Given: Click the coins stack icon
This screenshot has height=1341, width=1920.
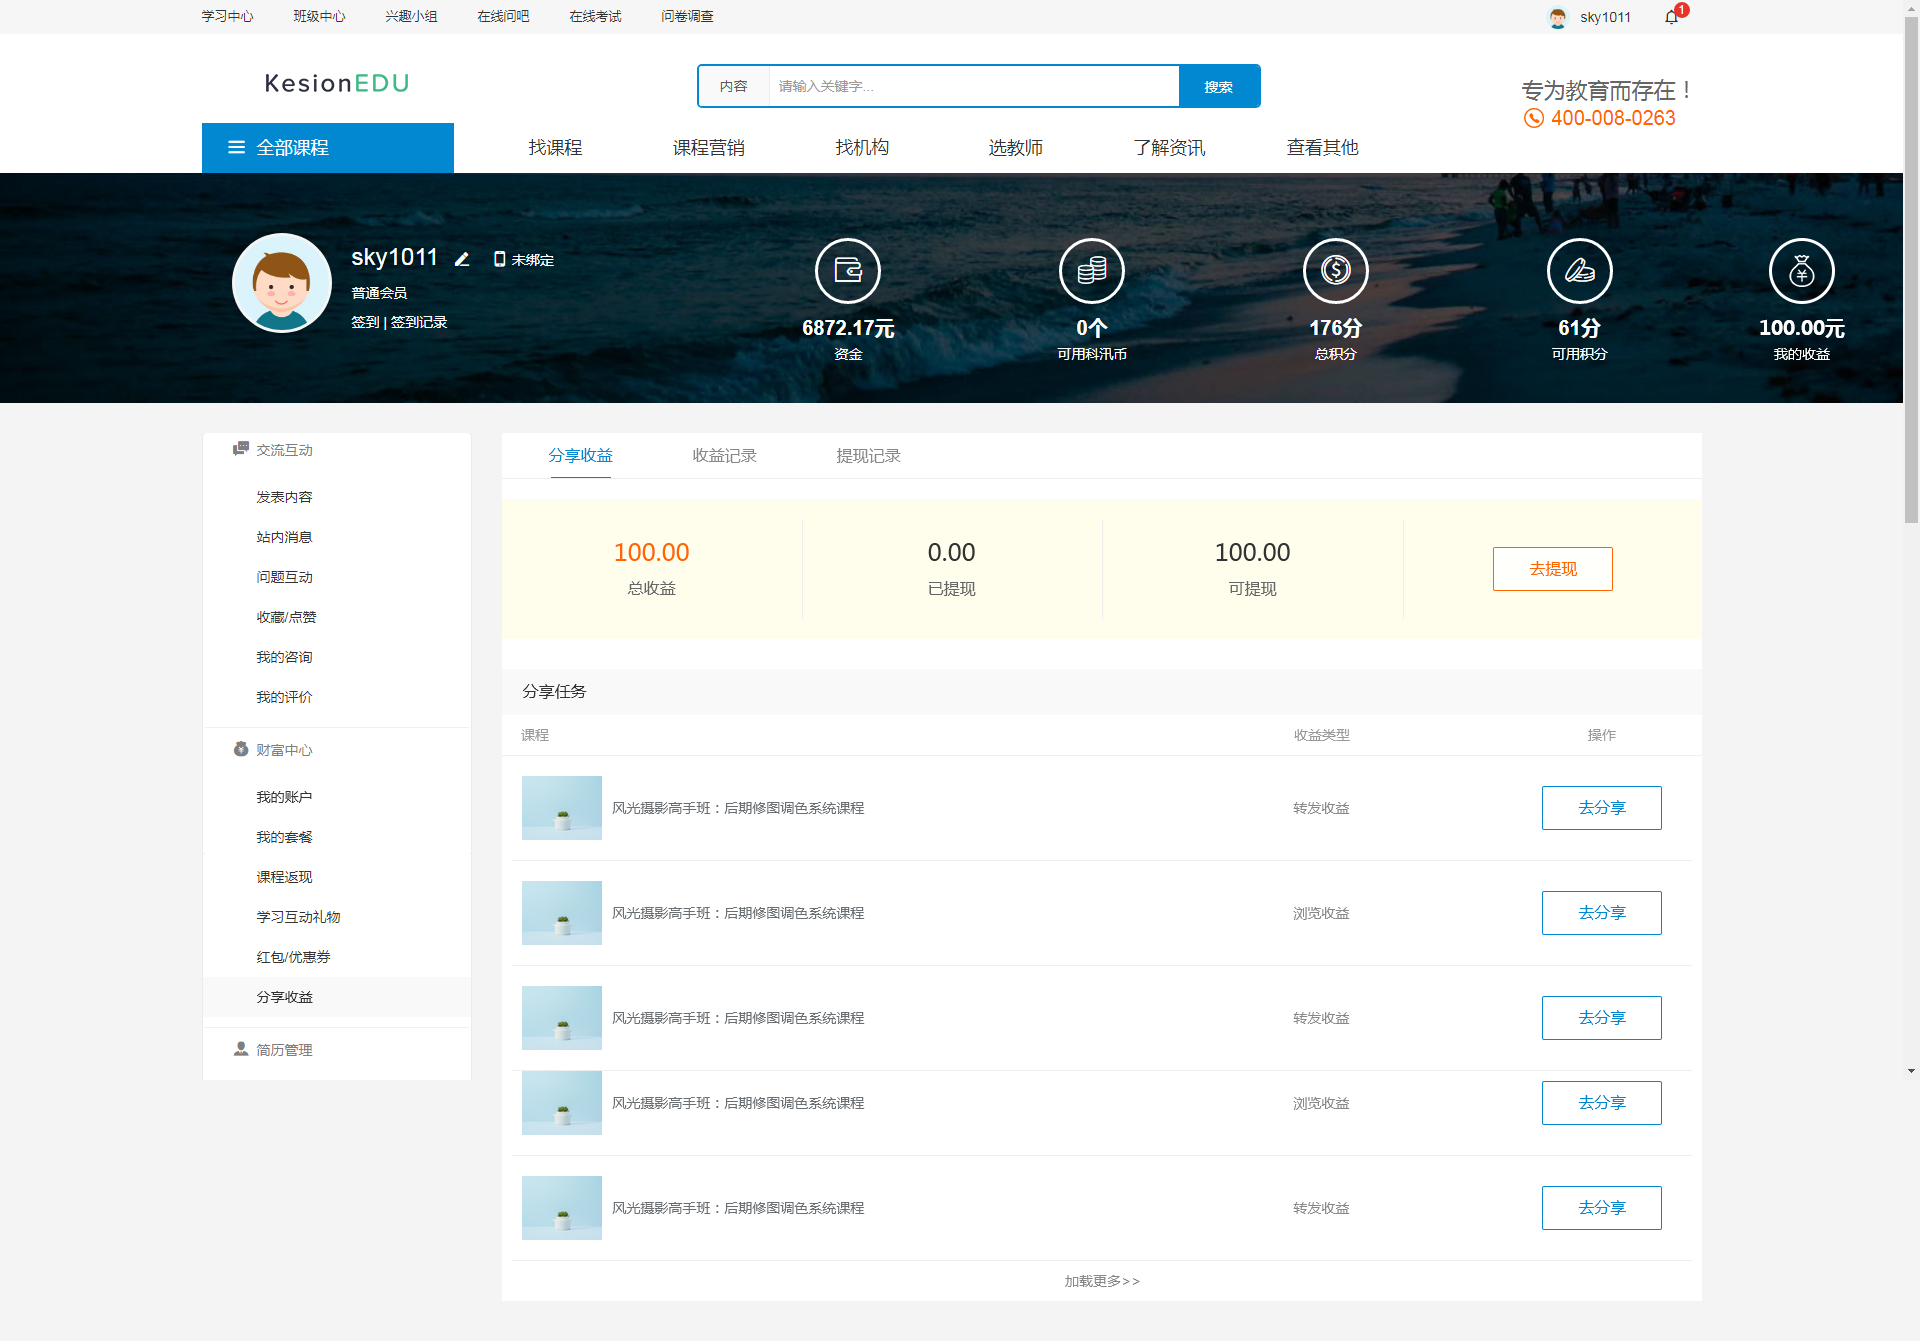Looking at the screenshot, I should pos(1091,271).
